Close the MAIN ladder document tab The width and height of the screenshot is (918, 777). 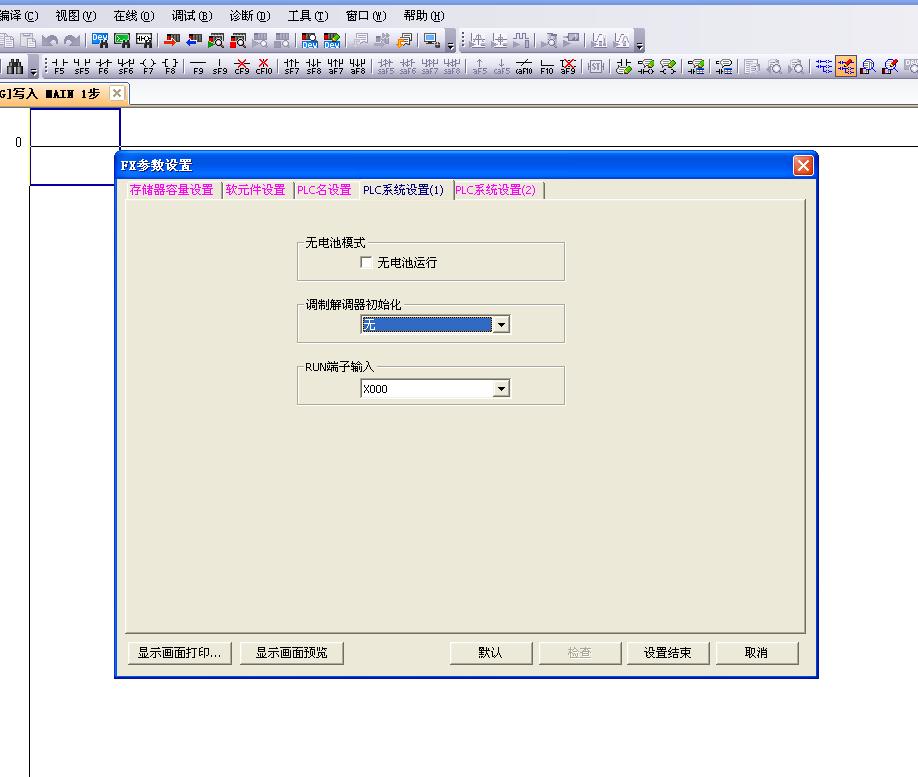point(117,93)
